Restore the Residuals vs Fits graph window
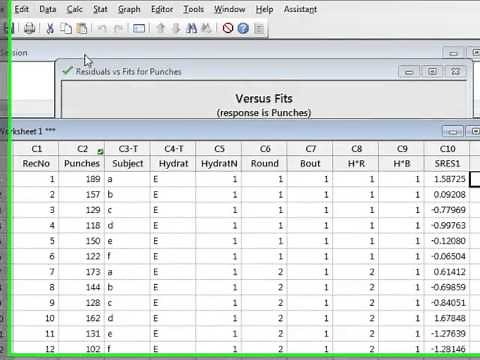 (432, 72)
